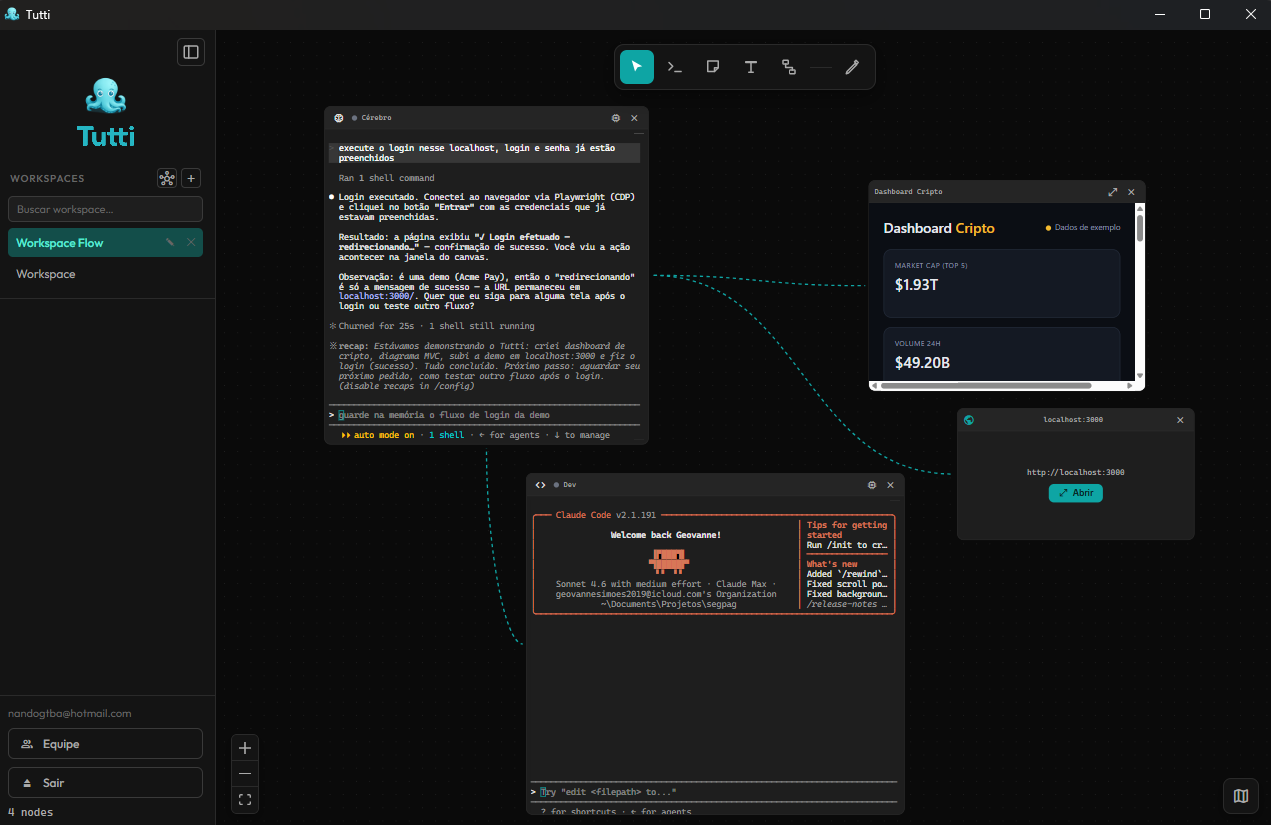Fit canvas to screen

click(245, 800)
